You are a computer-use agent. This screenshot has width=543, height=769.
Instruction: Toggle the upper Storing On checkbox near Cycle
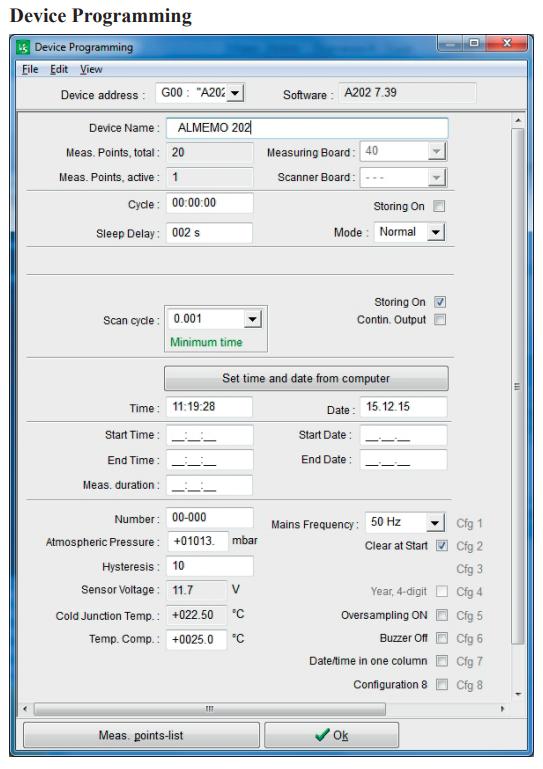coord(439,206)
